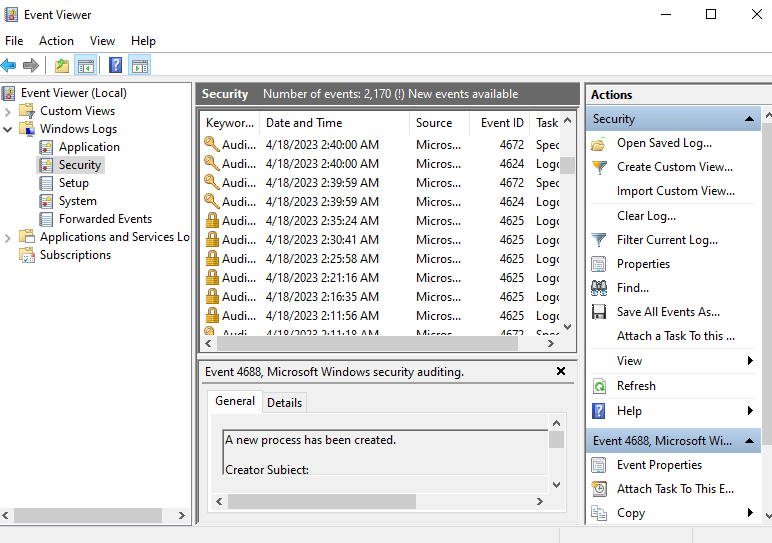Image resolution: width=772 pixels, height=543 pixels.
Task: Click Clear Log... in Actions pane
Action: pyautogui.click(x=646, y=216)
